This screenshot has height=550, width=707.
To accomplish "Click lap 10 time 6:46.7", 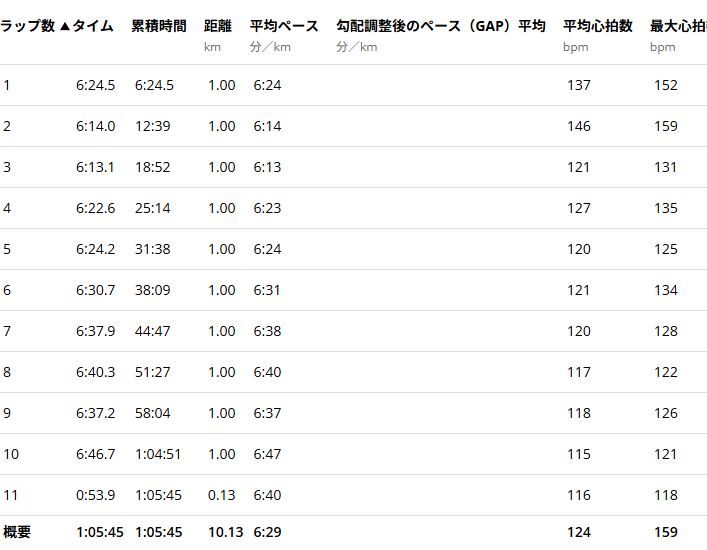I will pos(96,454).
